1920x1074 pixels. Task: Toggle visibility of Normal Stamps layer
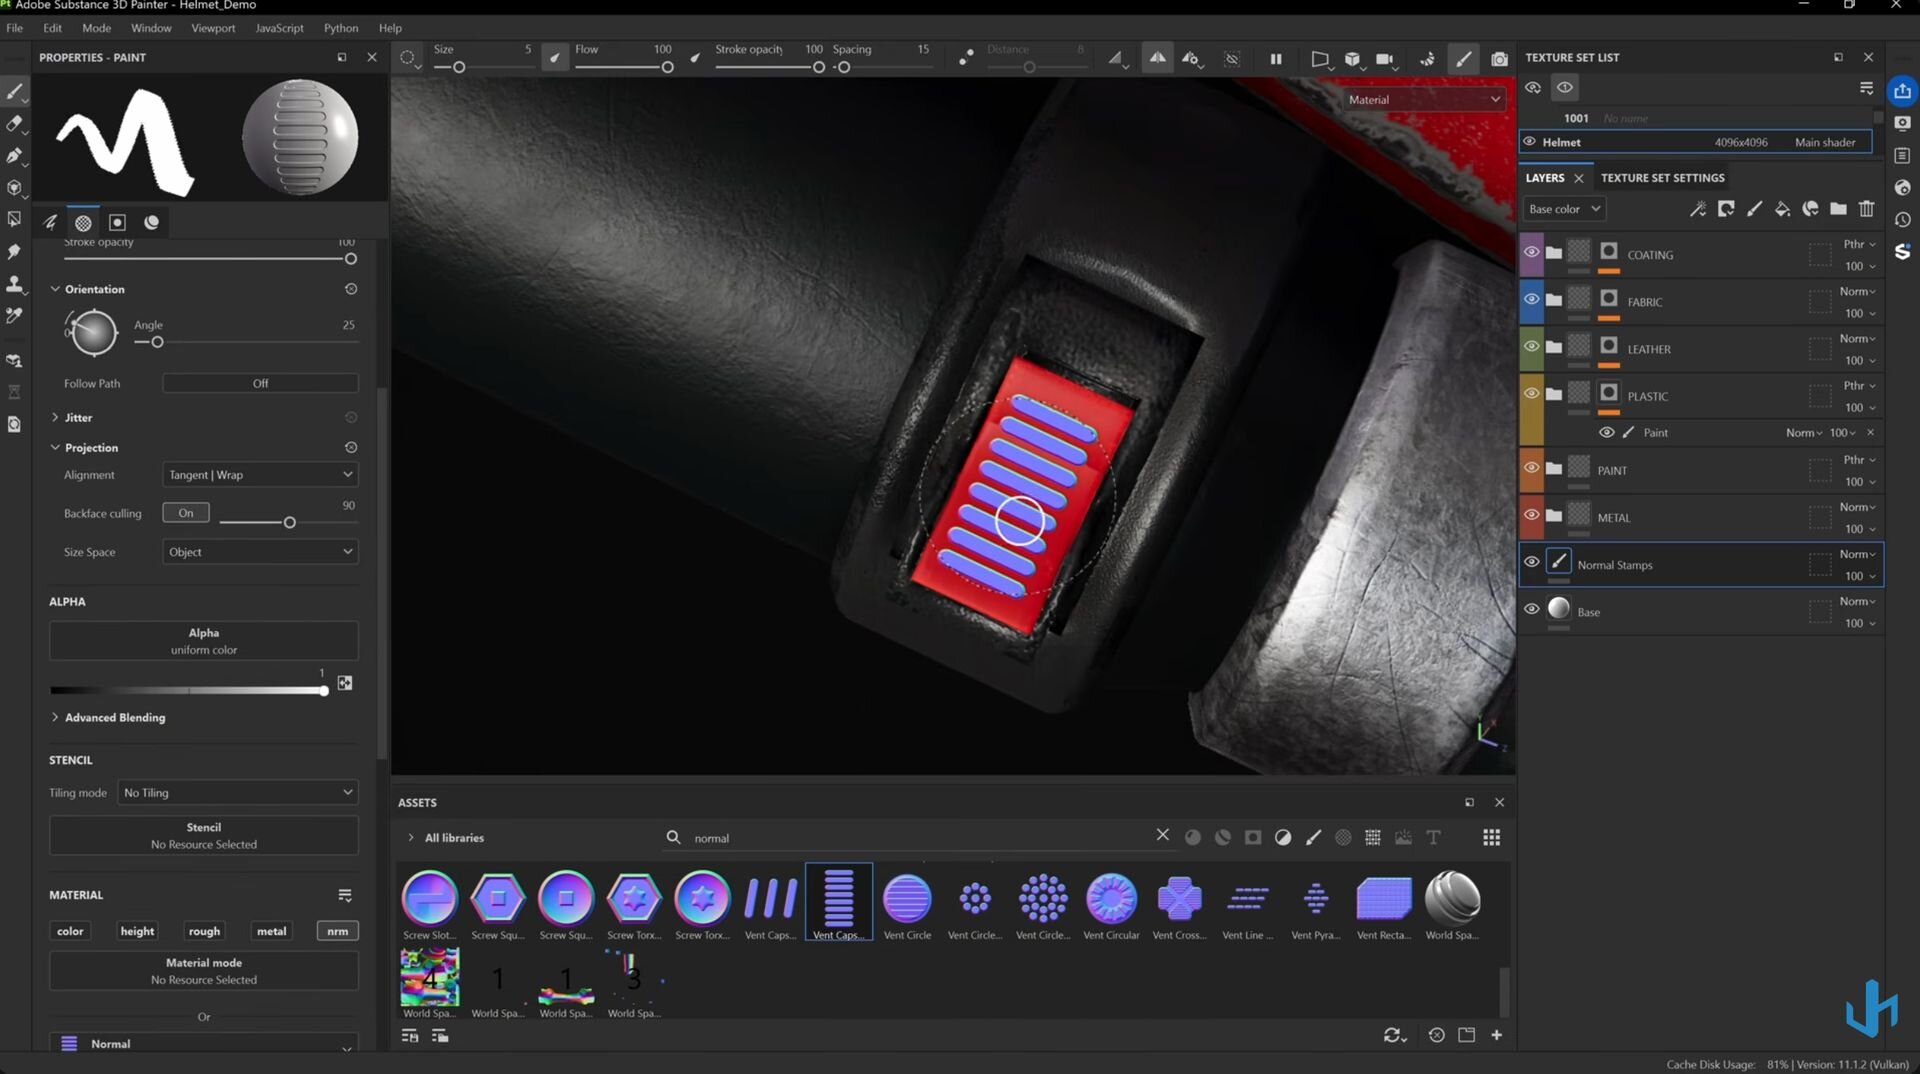[x=1531, y=562]
